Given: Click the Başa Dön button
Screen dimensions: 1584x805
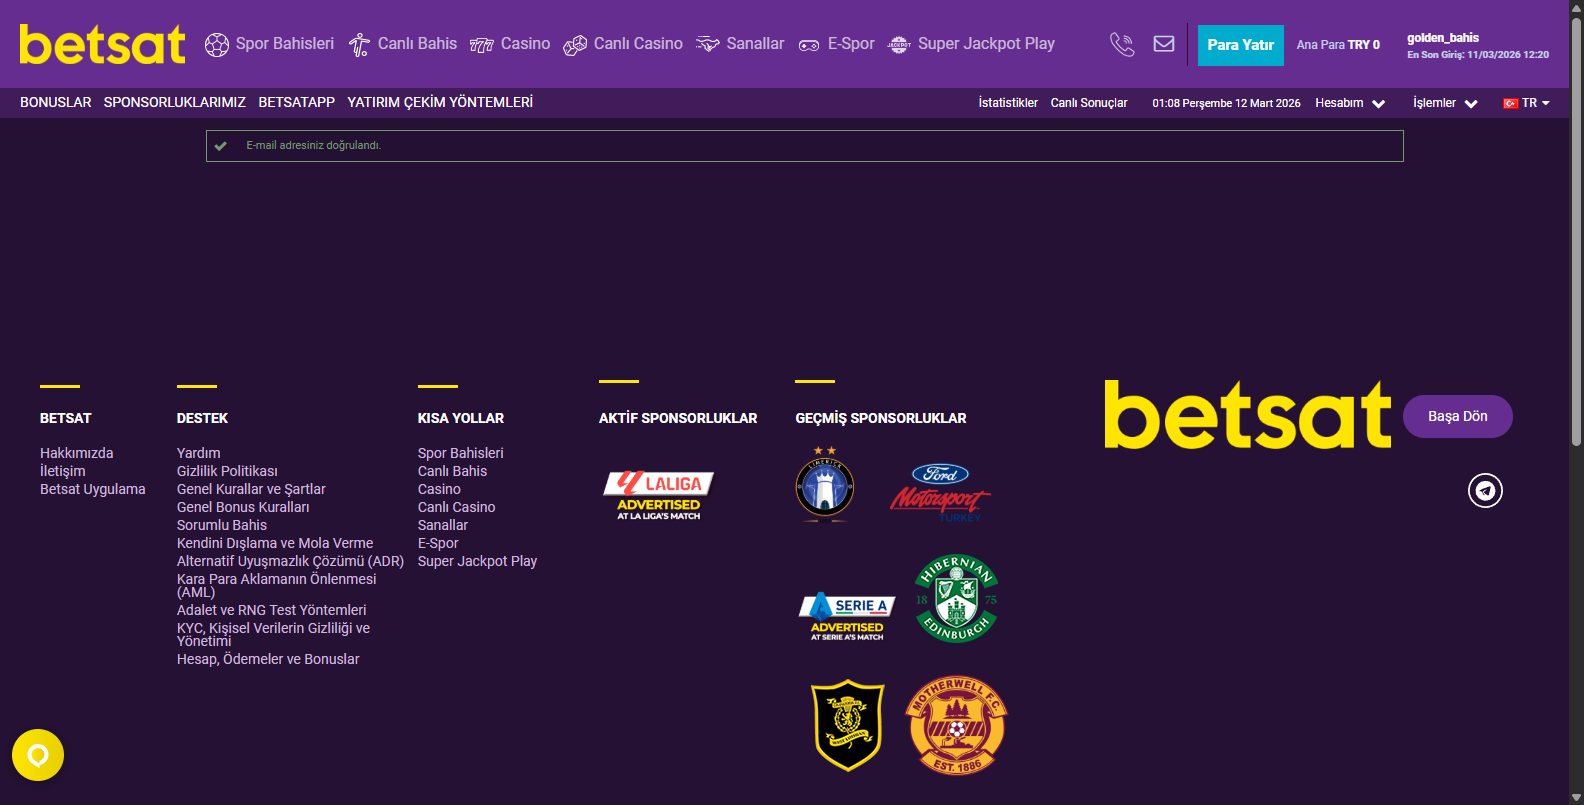Looking at the screenshot, I should point(1457,416).
